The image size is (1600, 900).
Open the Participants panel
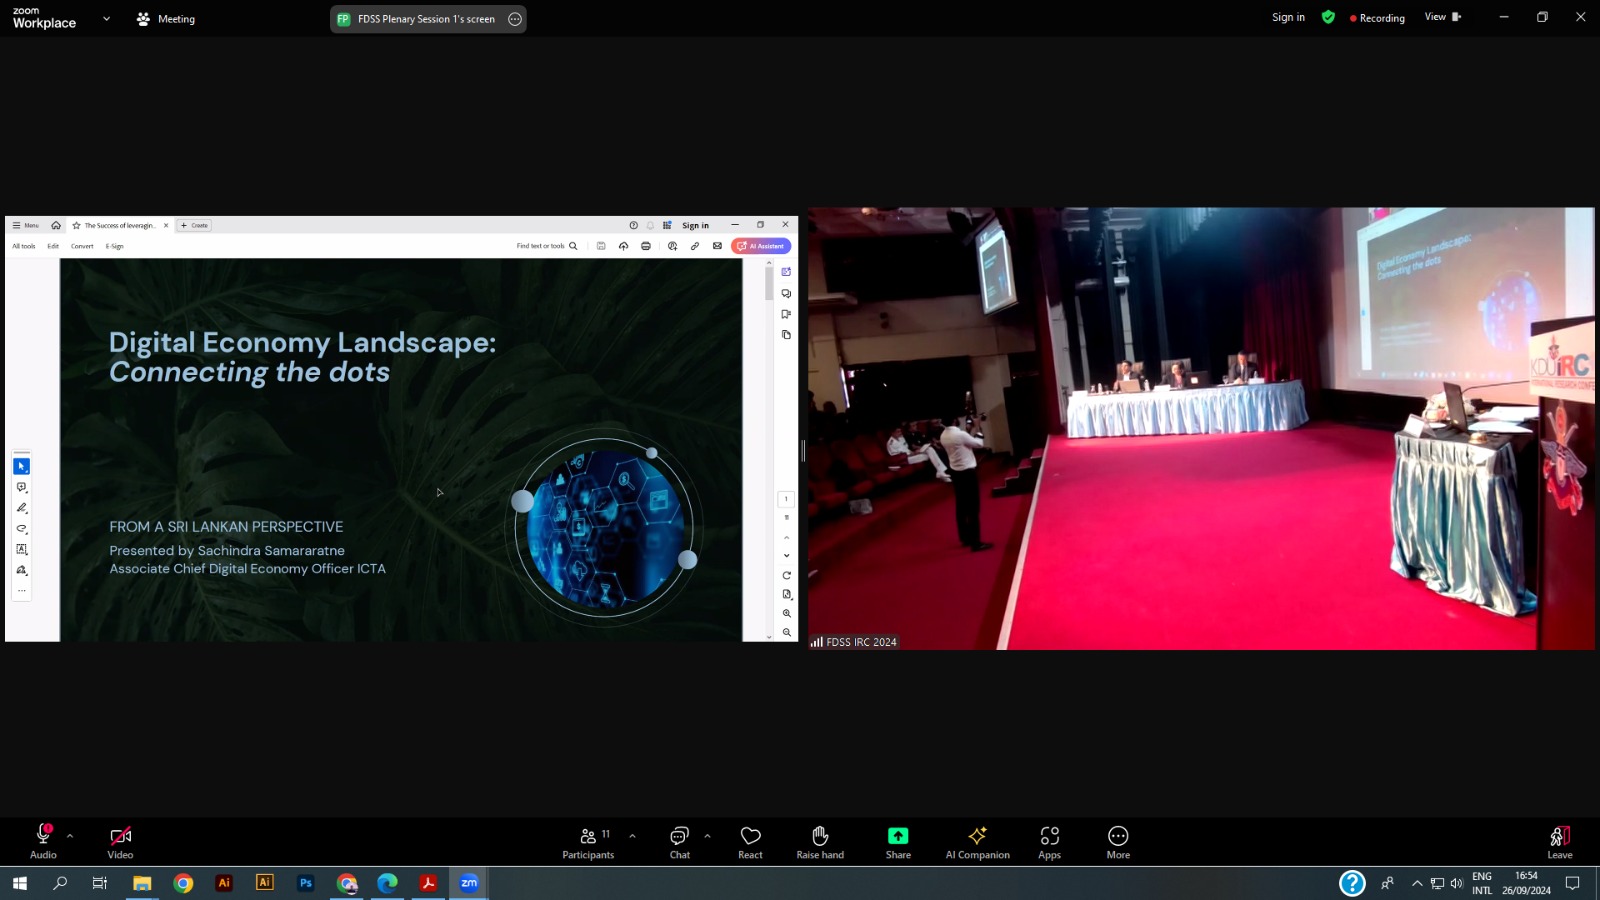point(589,841)
